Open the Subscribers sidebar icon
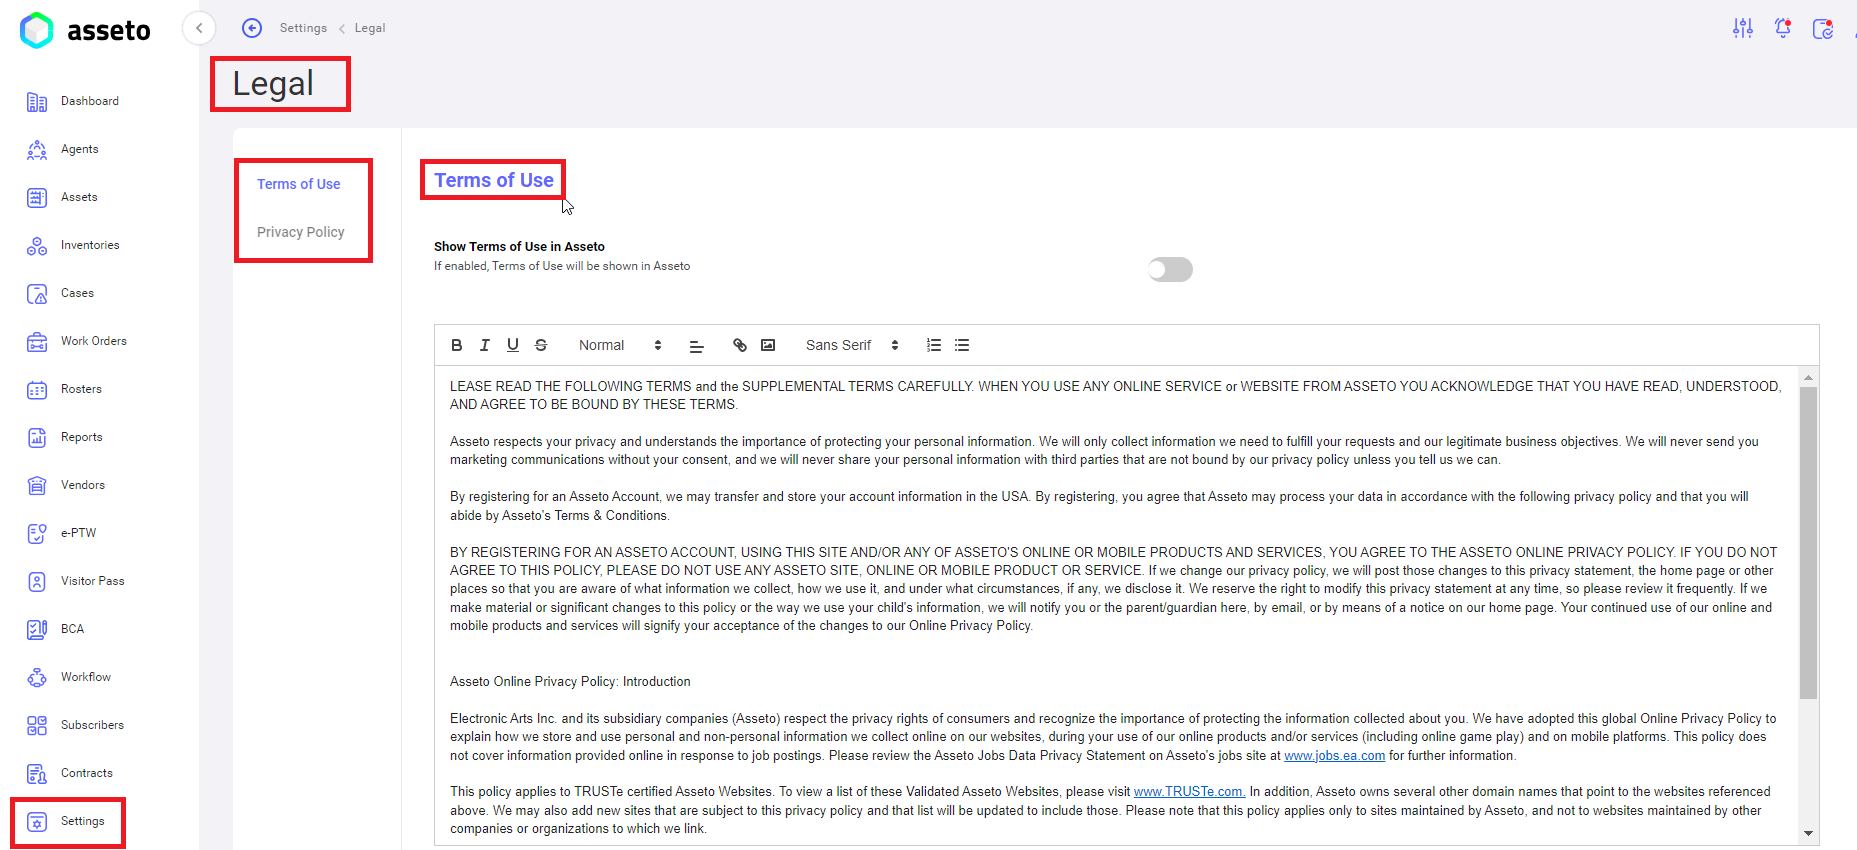This screenshot has height=850, width=1857. coord(37,726)
